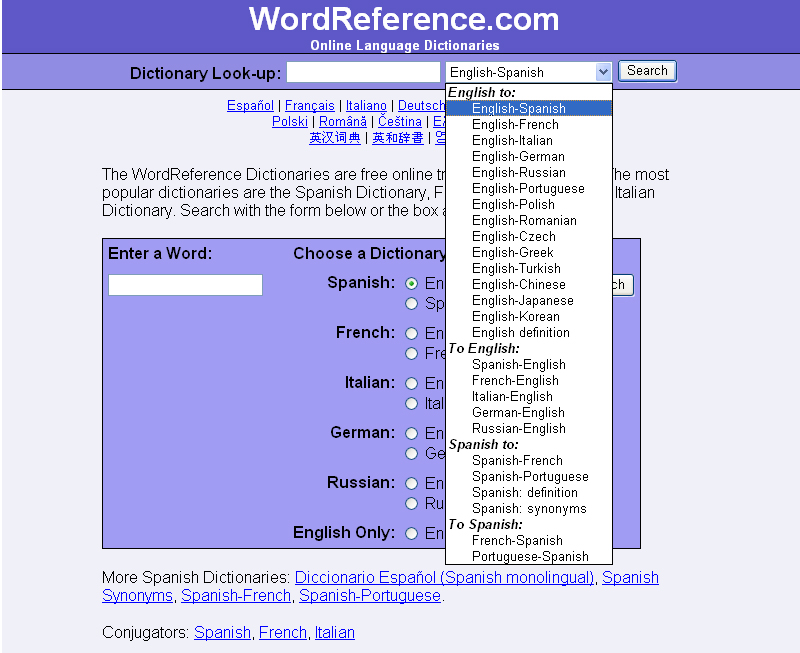
Task: Select second Spanish radio button
Action: click(x=411, y=304)
